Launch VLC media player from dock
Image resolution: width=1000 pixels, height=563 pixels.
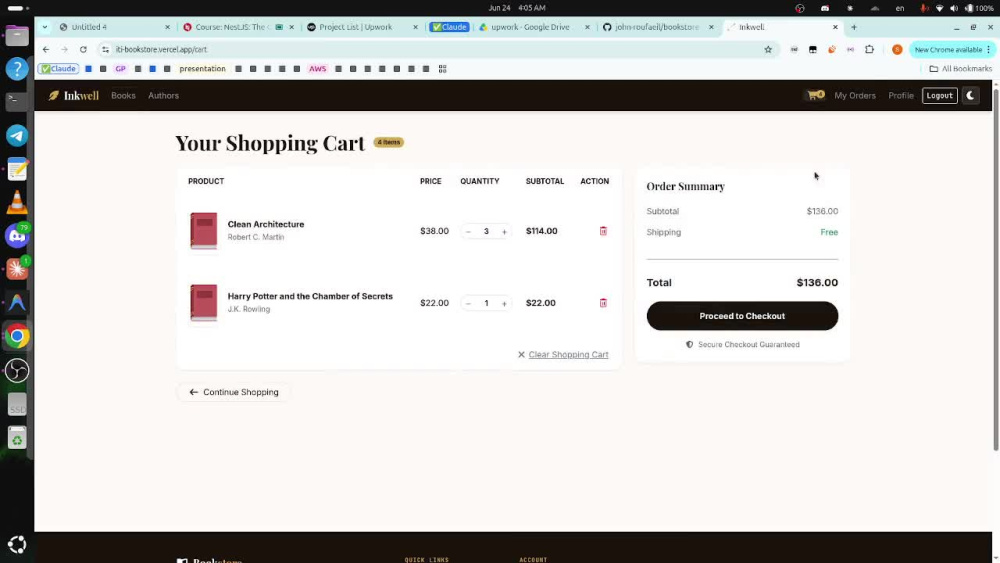coord(17,203)
